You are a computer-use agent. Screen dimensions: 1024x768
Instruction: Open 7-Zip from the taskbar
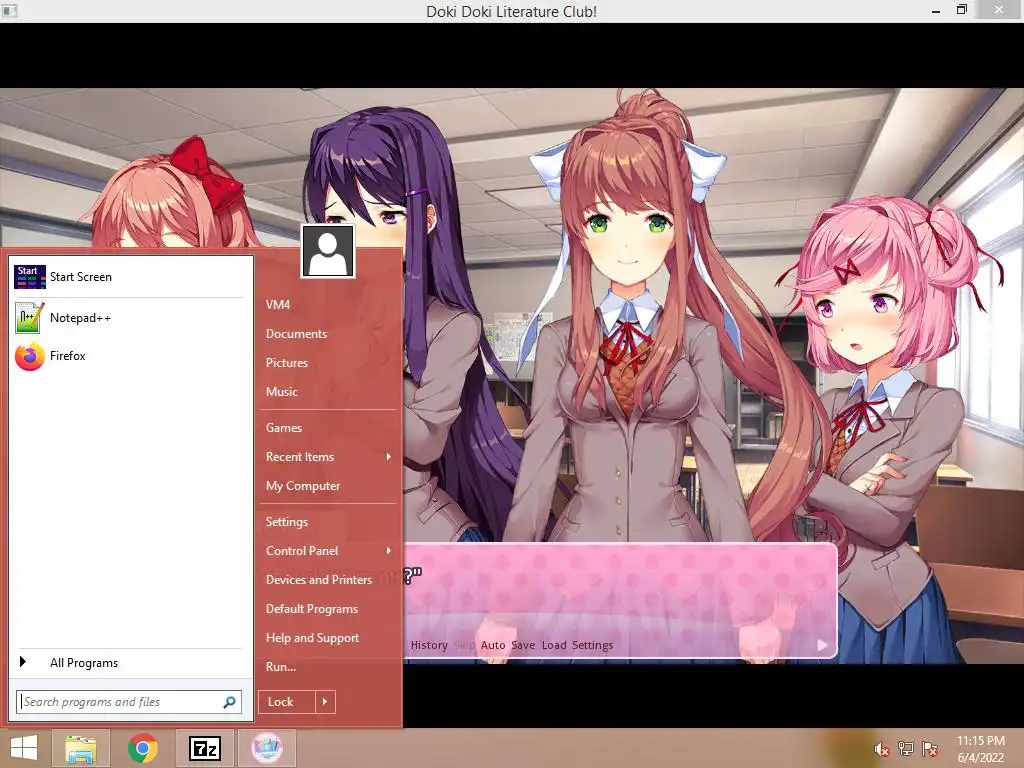pyautogui.click(x=204, y=748)
